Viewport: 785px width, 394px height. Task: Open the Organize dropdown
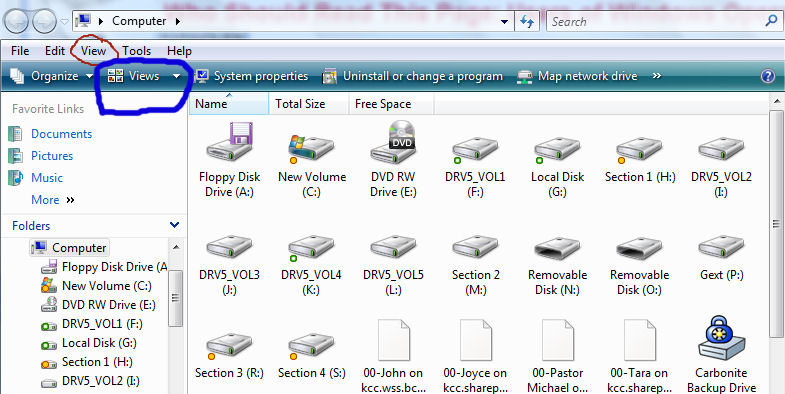click(x=52, y=76)
